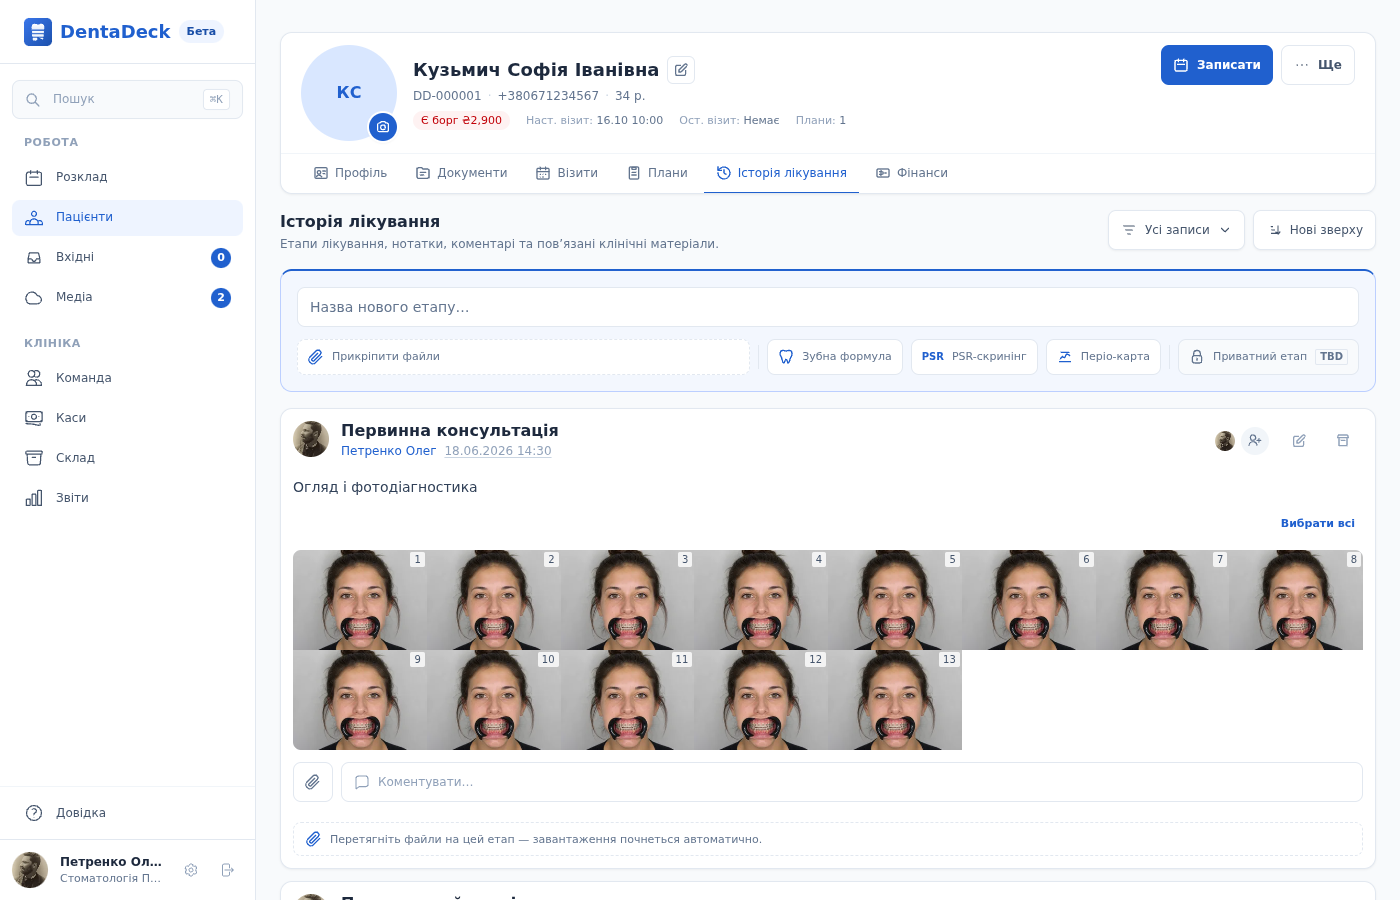Screen dimensions: 1400x900
Task: Open photo thumbnail number 13
Action: (x=895, y=700)
